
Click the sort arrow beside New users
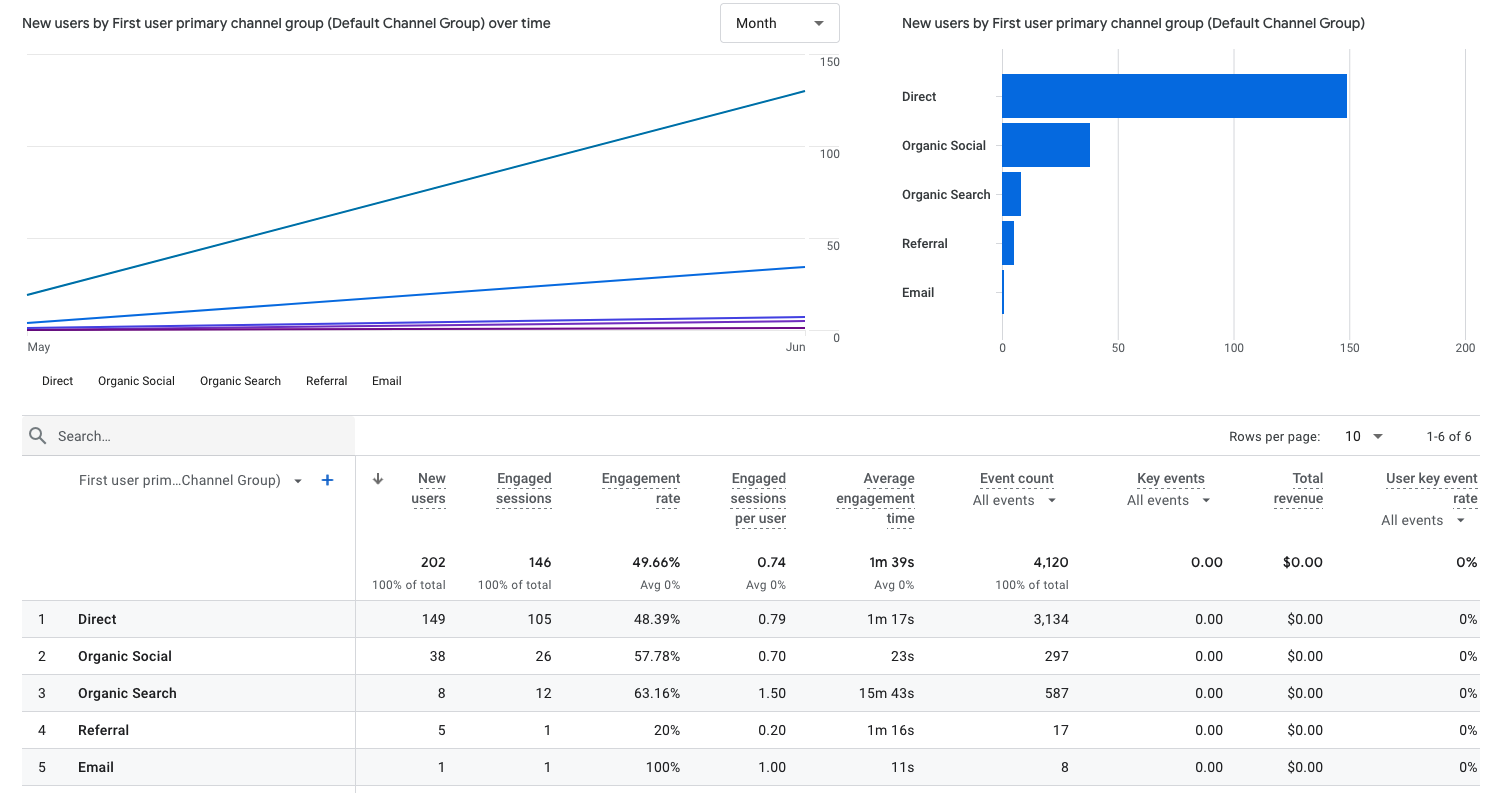point(378,479)
